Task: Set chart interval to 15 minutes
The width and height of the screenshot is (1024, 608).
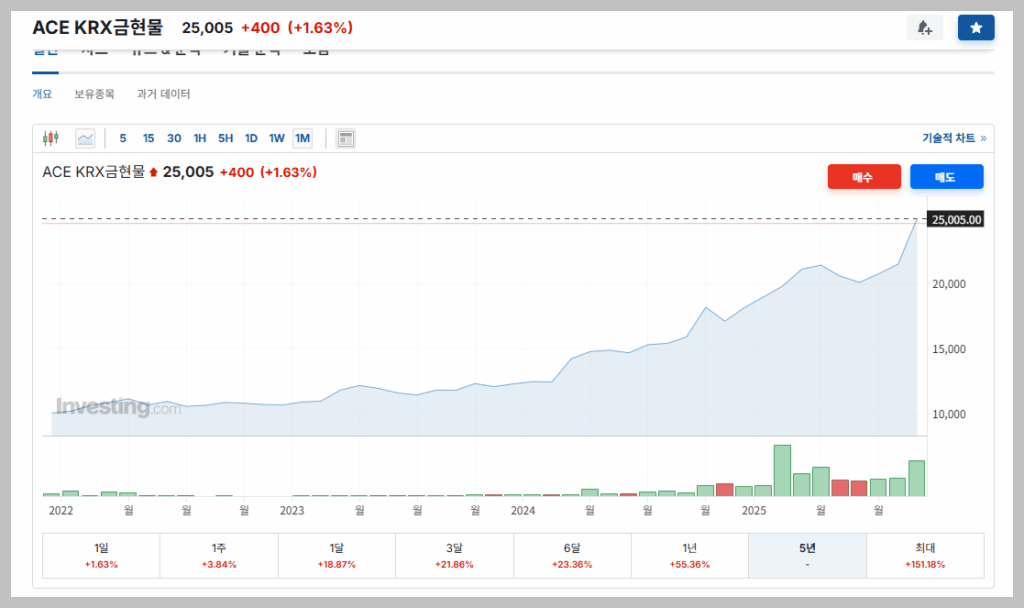Action: tap(148, 138)
